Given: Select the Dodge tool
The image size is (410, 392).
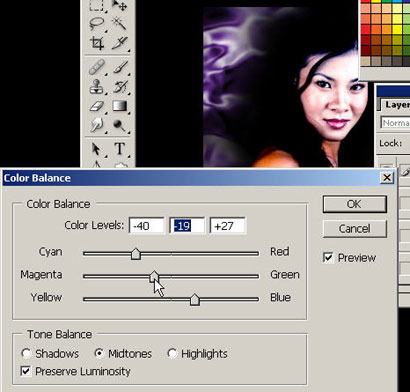Looking at the screenshot, I should 120,126.
